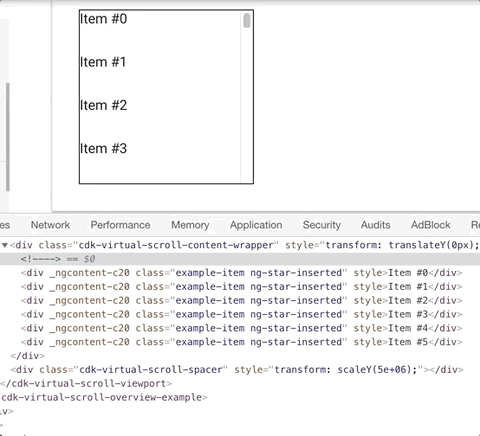Open the Network tab in DevTools
The height and width of the screenshot is (436, 480).
[x=50, y=225]
